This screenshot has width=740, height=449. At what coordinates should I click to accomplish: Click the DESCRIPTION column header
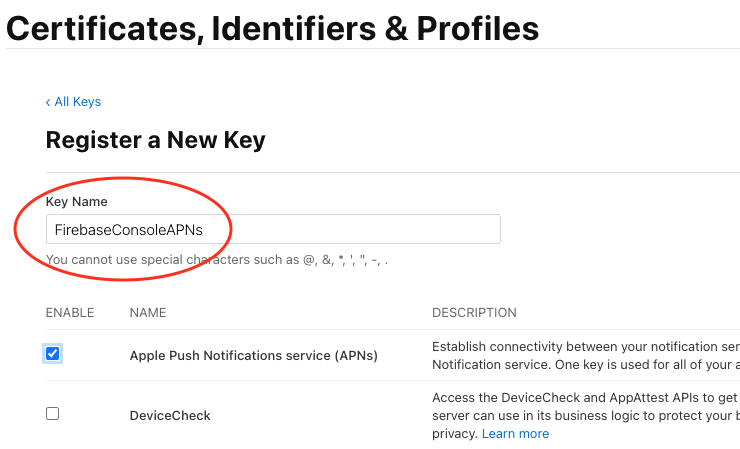(474, 313)
